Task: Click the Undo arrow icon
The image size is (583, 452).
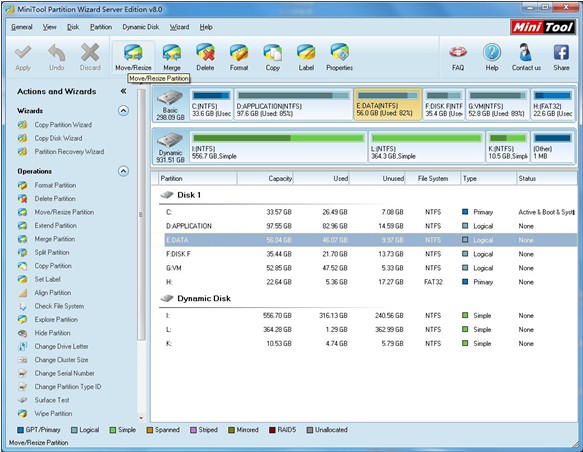Action: coord(57,52)
